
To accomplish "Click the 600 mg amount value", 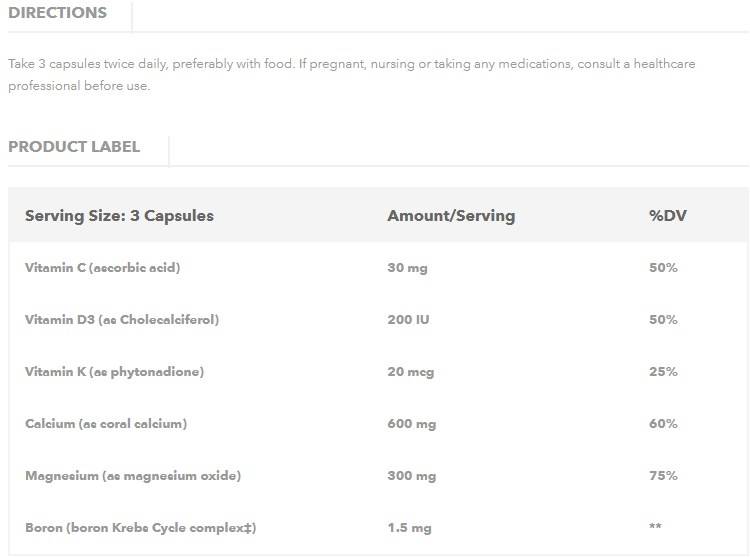I will (411, 423).
